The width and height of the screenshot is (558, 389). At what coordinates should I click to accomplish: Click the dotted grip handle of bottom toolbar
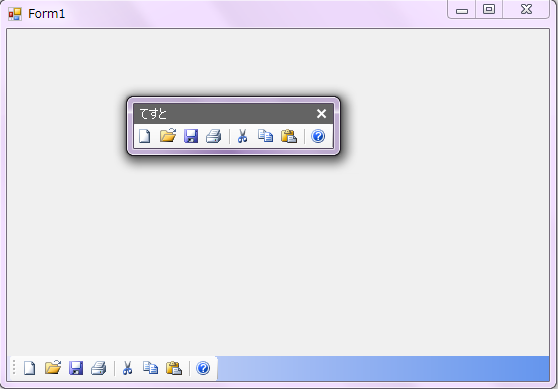tap(14, 368)
